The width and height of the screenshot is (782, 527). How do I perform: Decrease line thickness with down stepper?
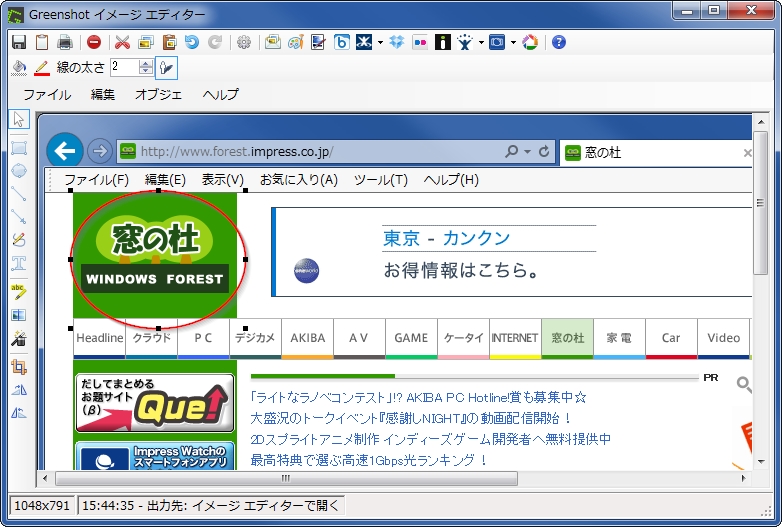click(146, 71)
